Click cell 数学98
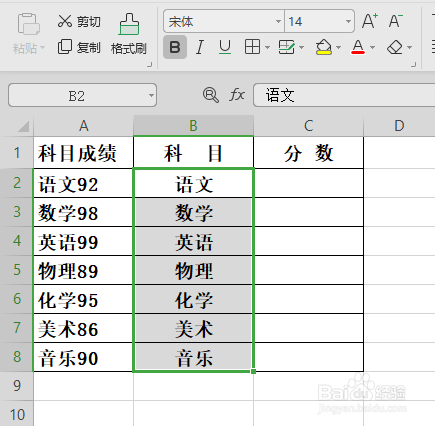This screenshot has width=435, height=426. [x=83, y=212]
